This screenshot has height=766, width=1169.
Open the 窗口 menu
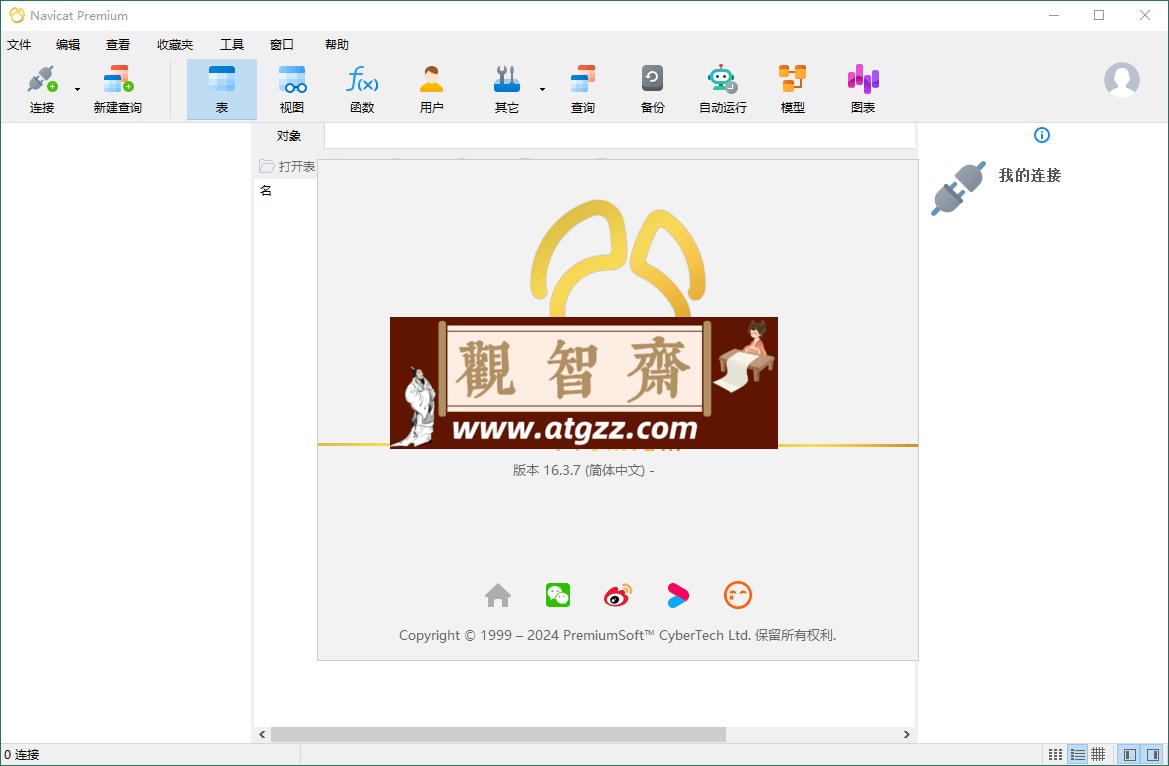point(282,45)
